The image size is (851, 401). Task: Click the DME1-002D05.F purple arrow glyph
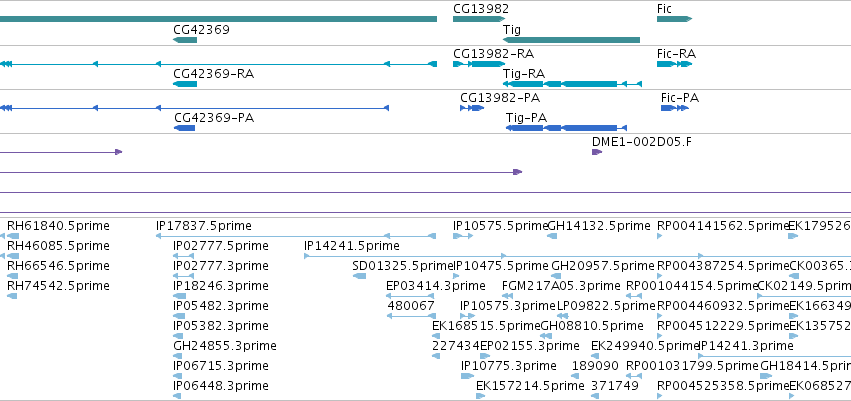597,152
